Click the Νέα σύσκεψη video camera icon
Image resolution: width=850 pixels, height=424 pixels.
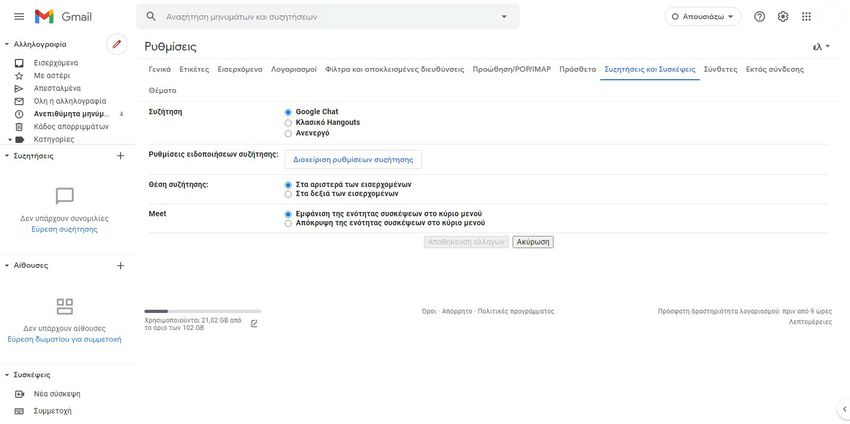[20, 394]
